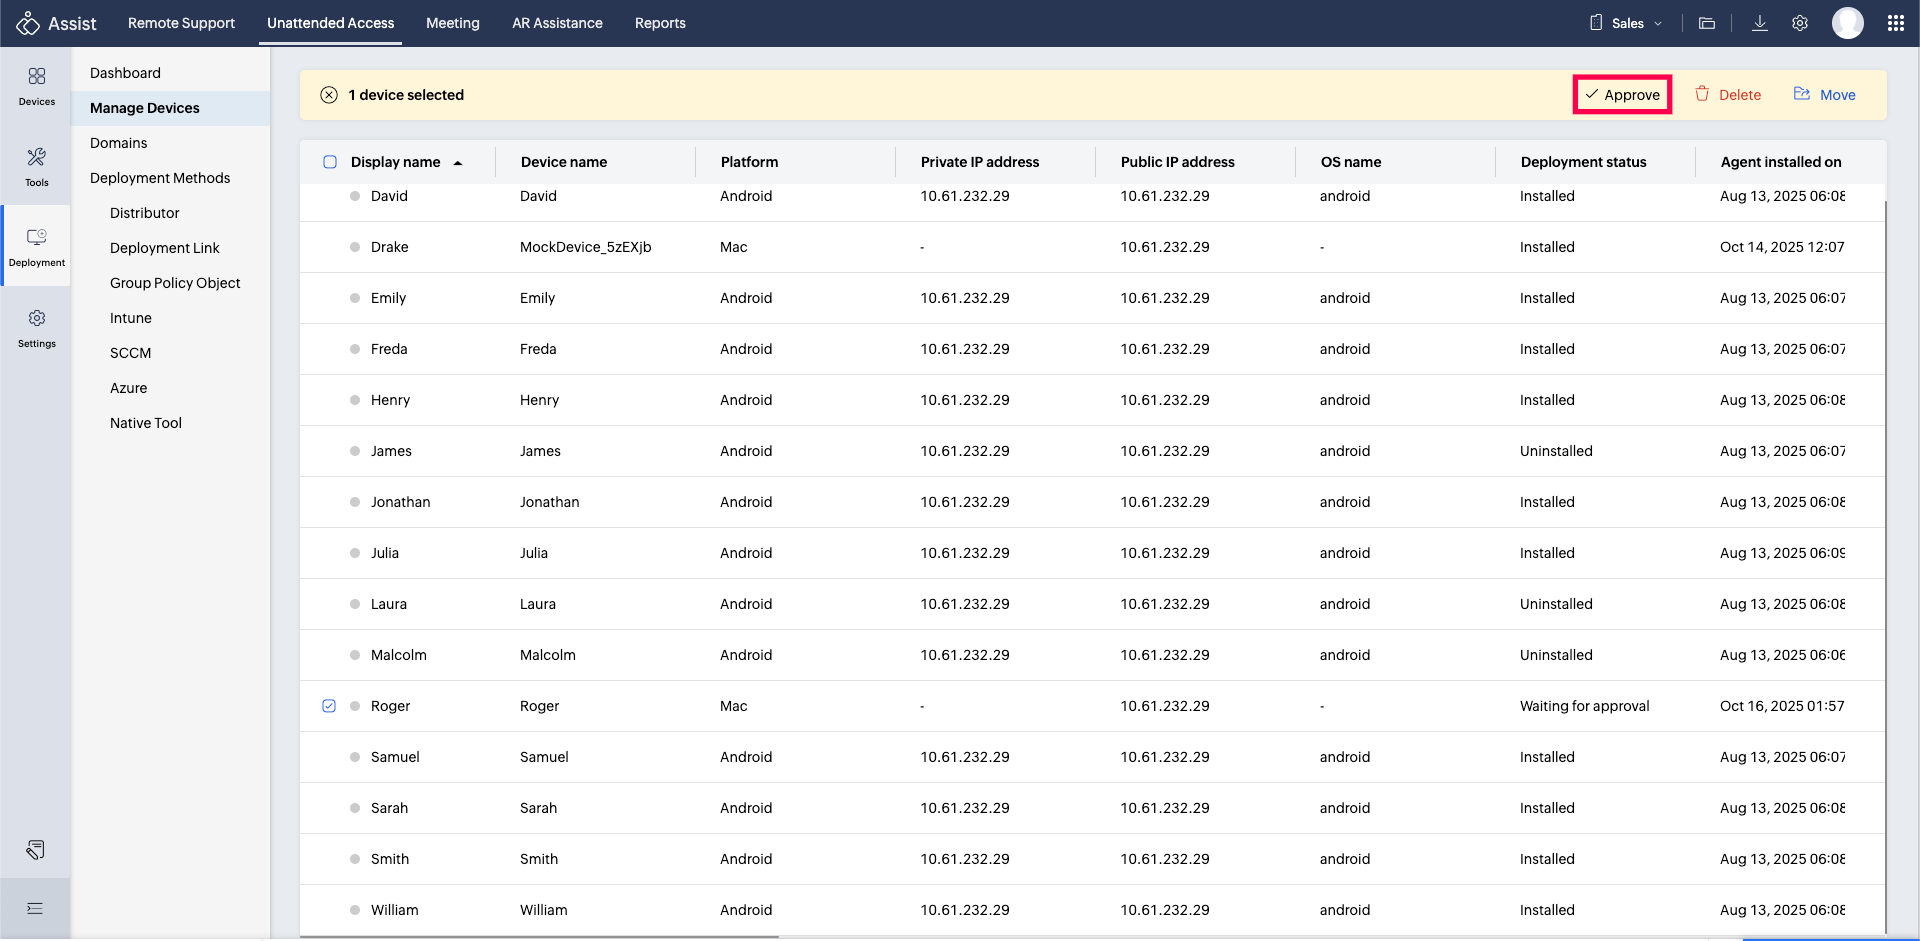Uncheck the Roger device checkbox
The width and height of the screenshot is (1920, 941).
329,706
